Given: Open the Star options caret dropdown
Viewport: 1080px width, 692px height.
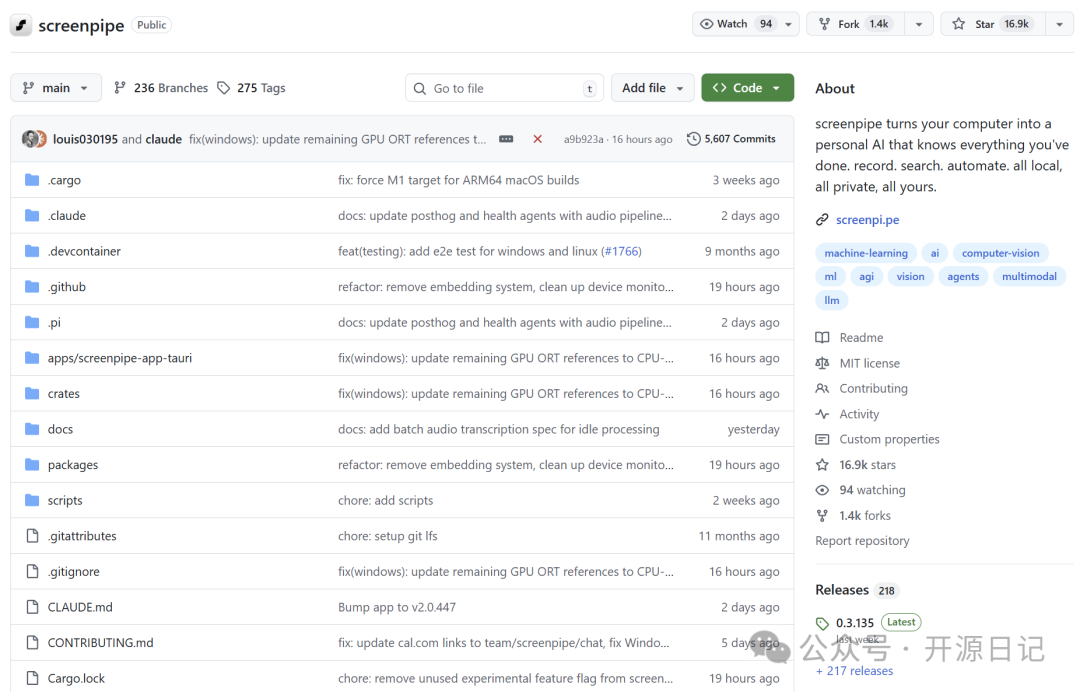Looking at the screenshot, I should pyautogui.click(x=1059, y=23).
